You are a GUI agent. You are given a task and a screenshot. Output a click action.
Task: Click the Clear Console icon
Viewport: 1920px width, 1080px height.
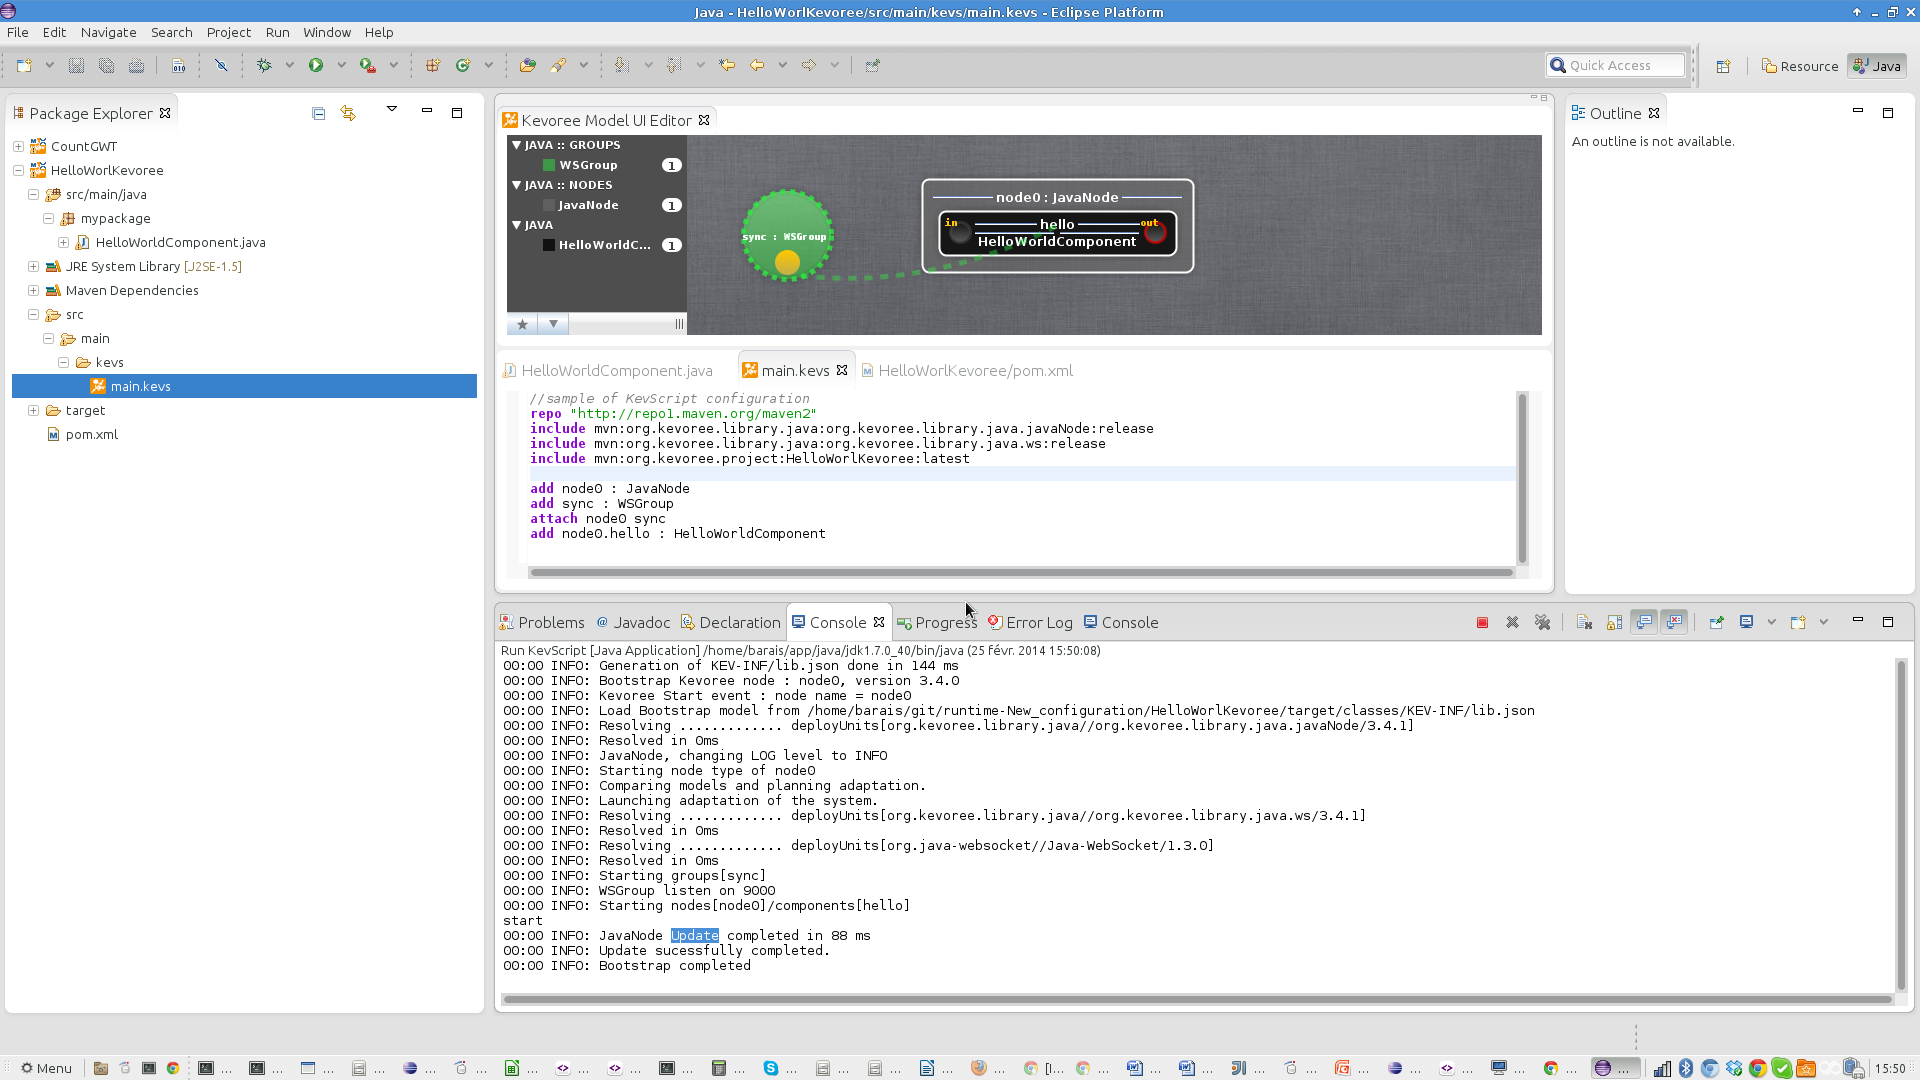[x=1584, y=622]
